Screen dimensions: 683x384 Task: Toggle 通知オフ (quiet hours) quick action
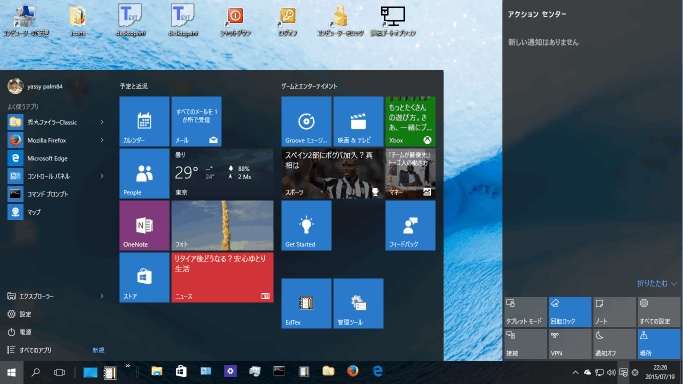tap(615, 344)
